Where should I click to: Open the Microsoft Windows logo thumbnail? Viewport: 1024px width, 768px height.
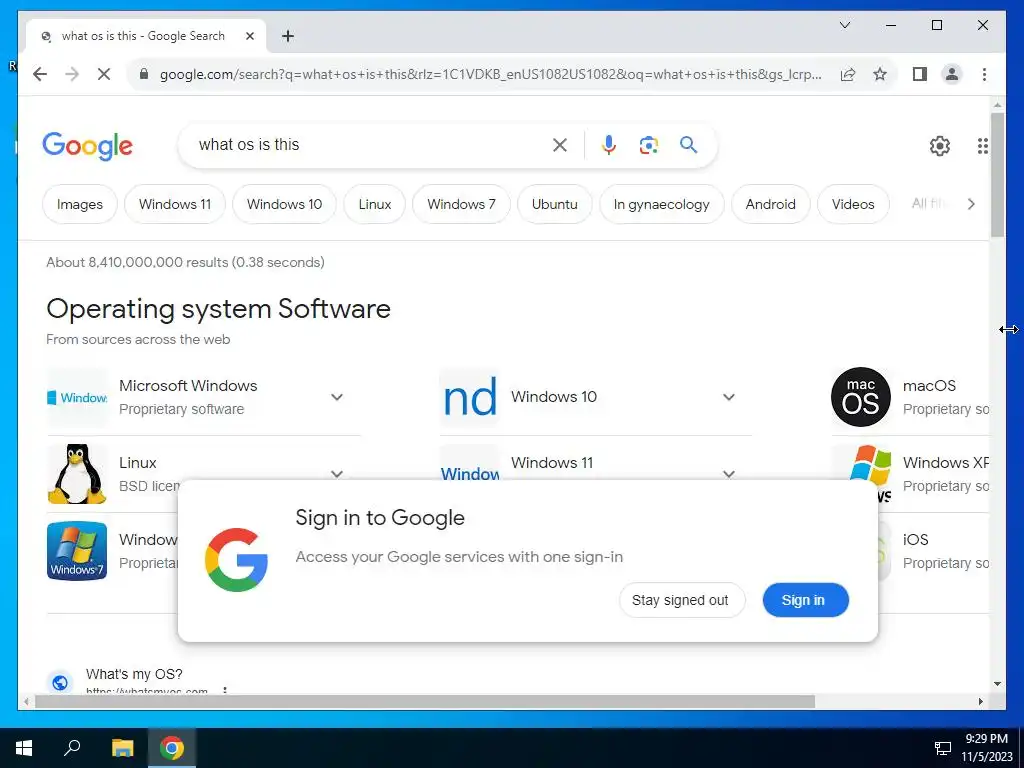[x=77, y=397]
